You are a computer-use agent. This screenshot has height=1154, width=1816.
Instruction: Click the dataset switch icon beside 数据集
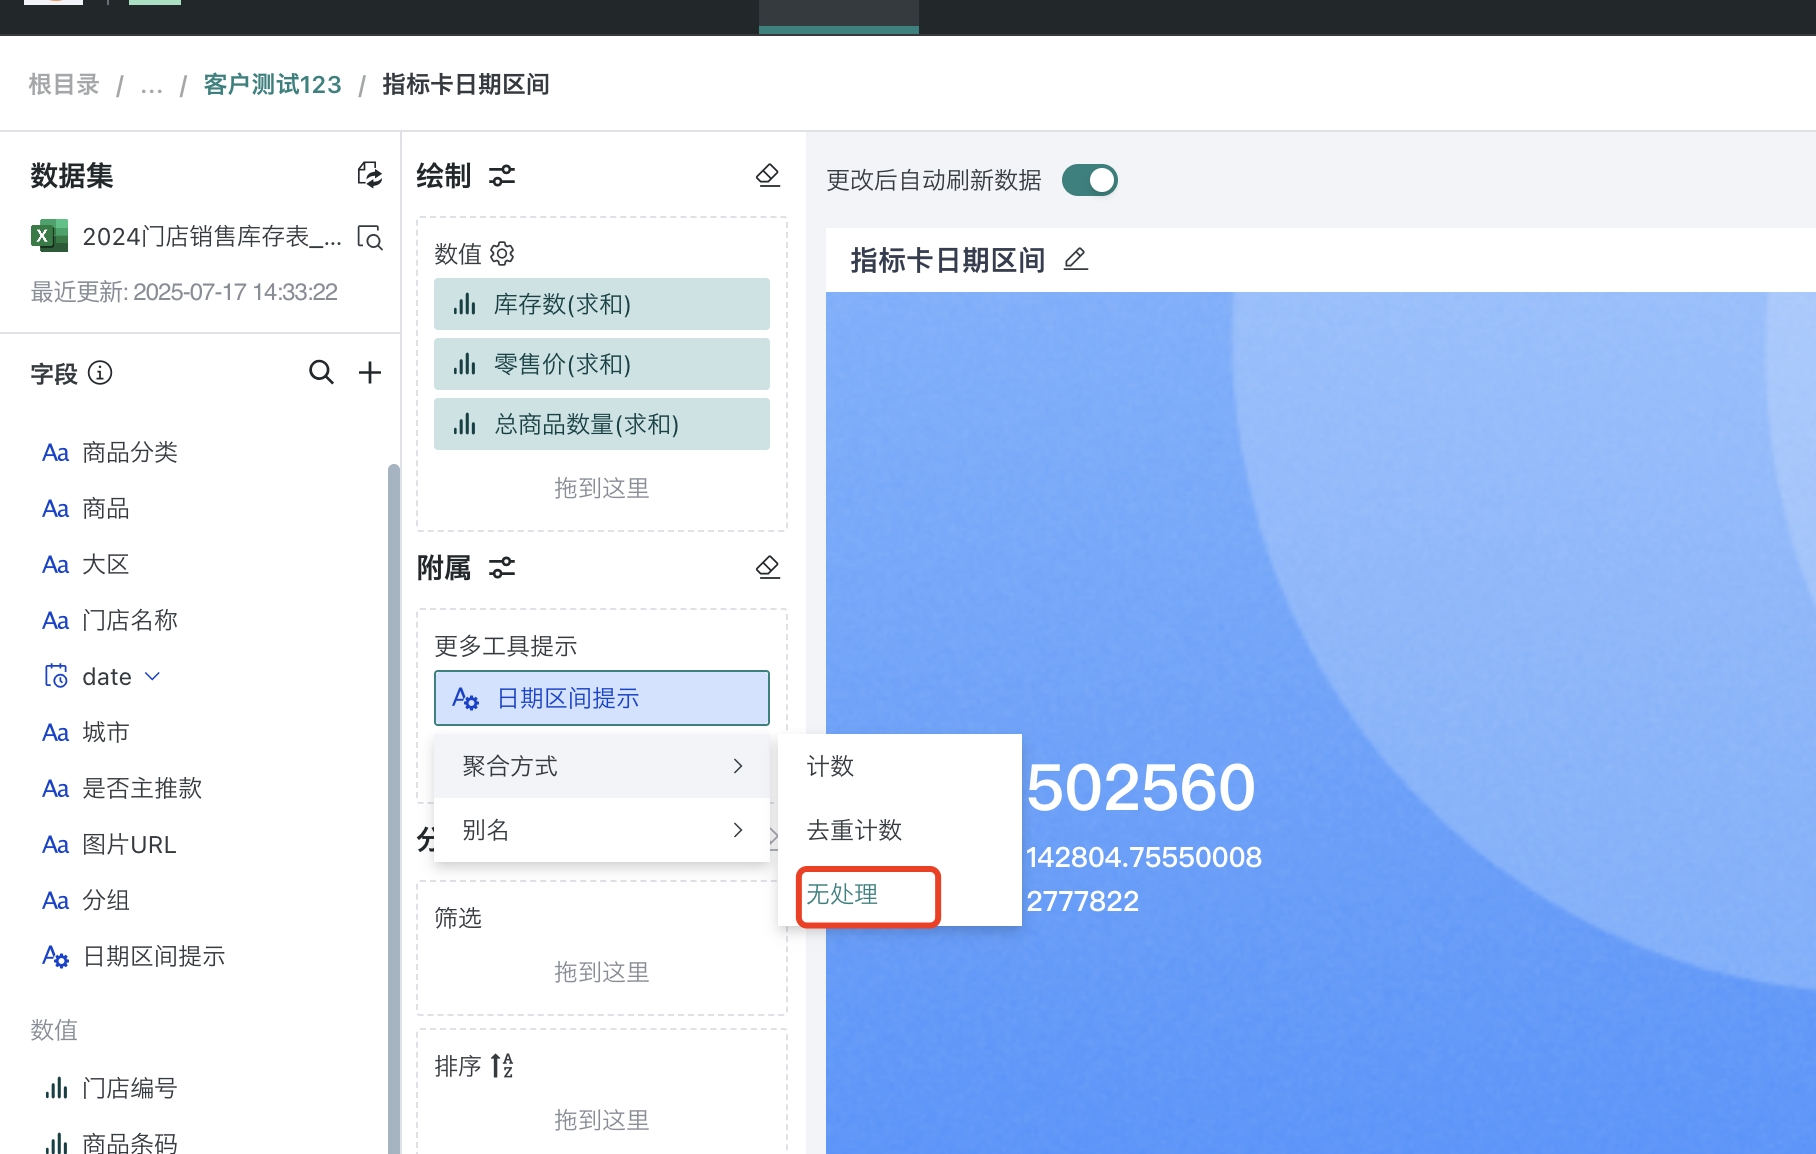pos(370,175)
